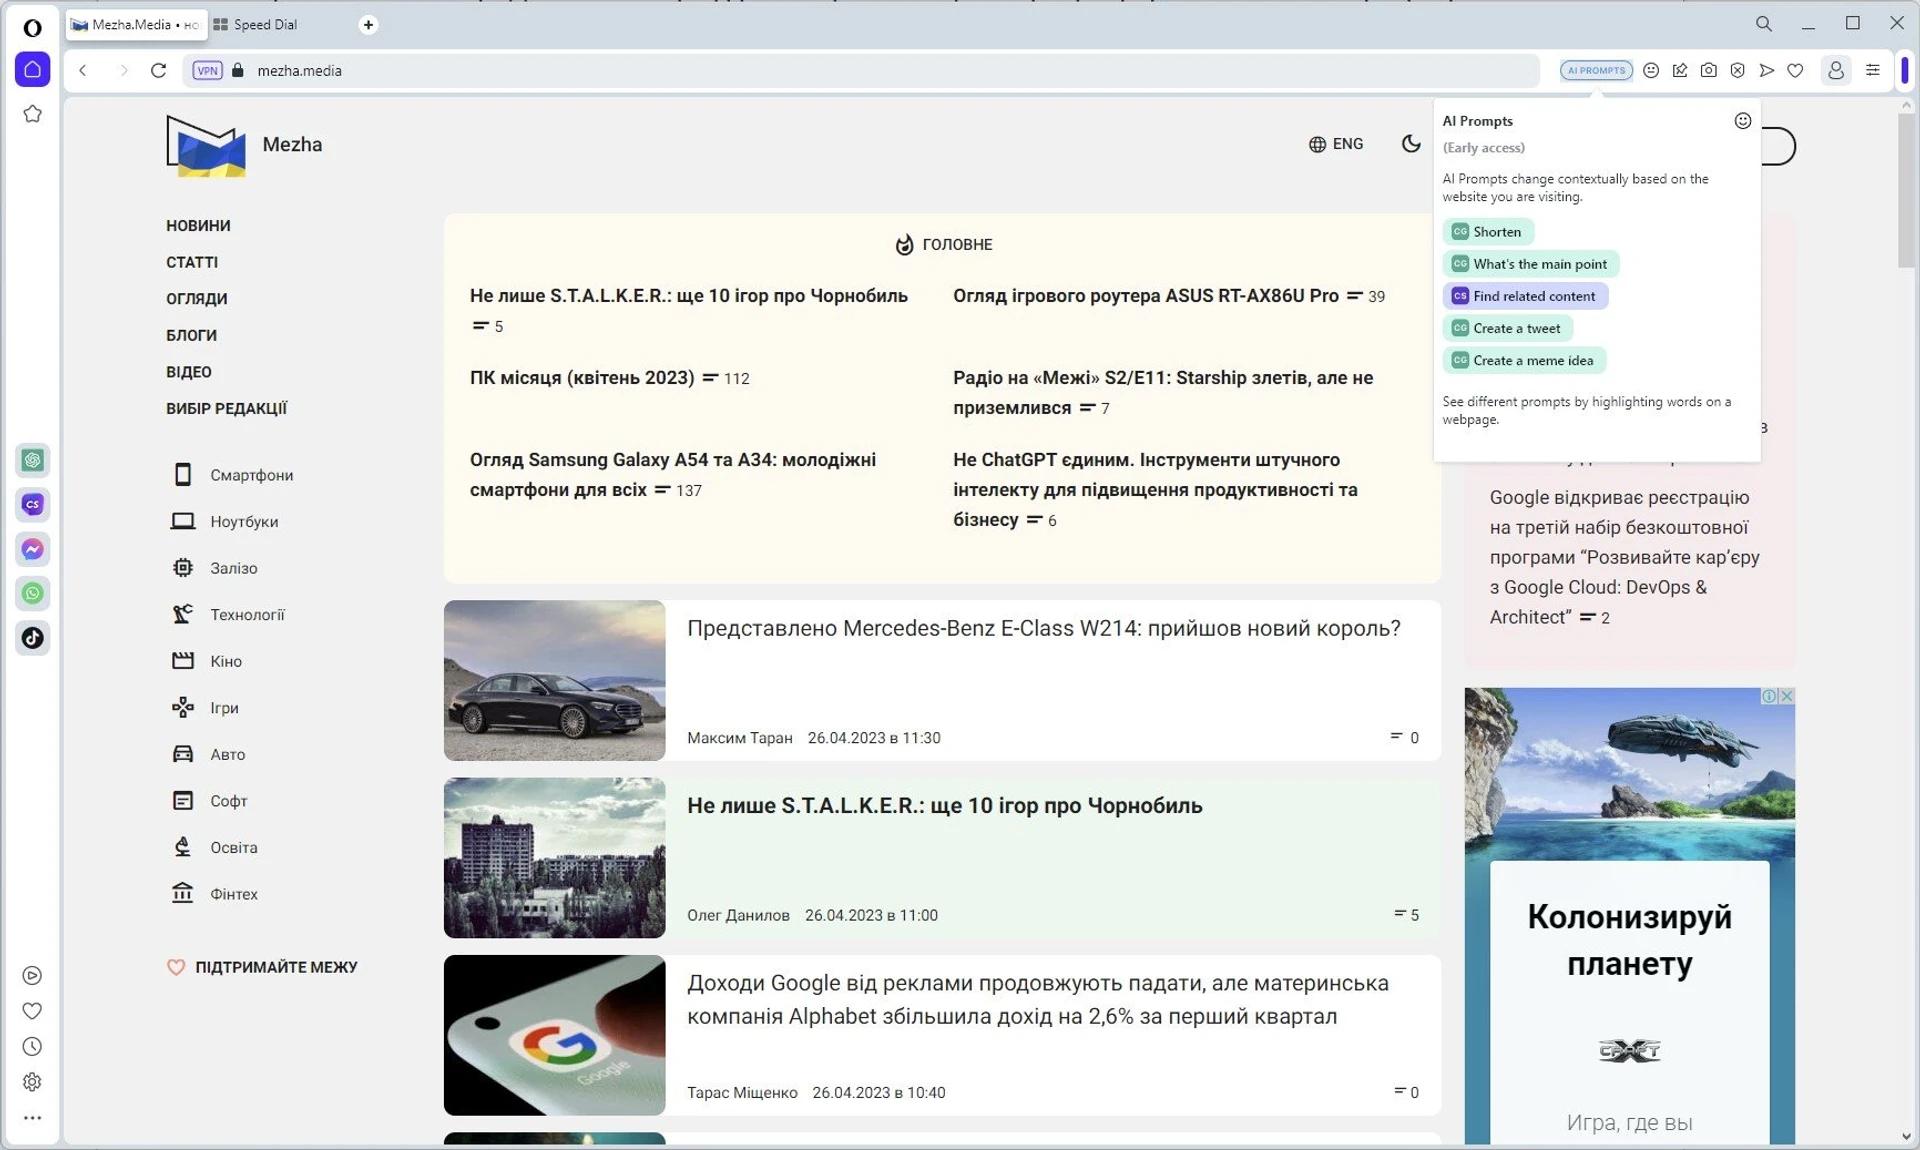Click the smiley feedback icon in AI Prompts
This screenshot has width=1920, height=1150.
(1743, 121)
